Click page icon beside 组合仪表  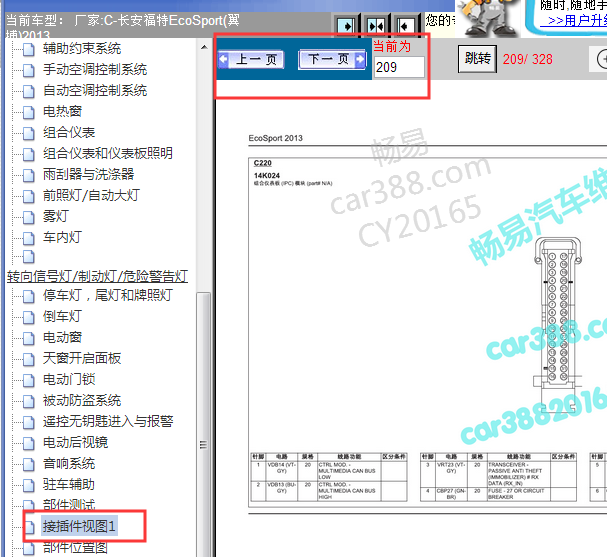[29, 133]
